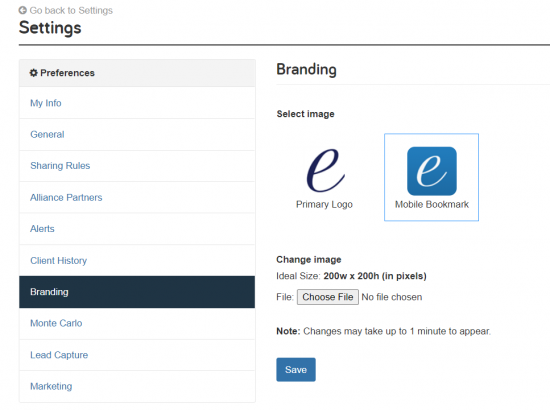Go to Lead Capture settings

[x=137, y=355]
